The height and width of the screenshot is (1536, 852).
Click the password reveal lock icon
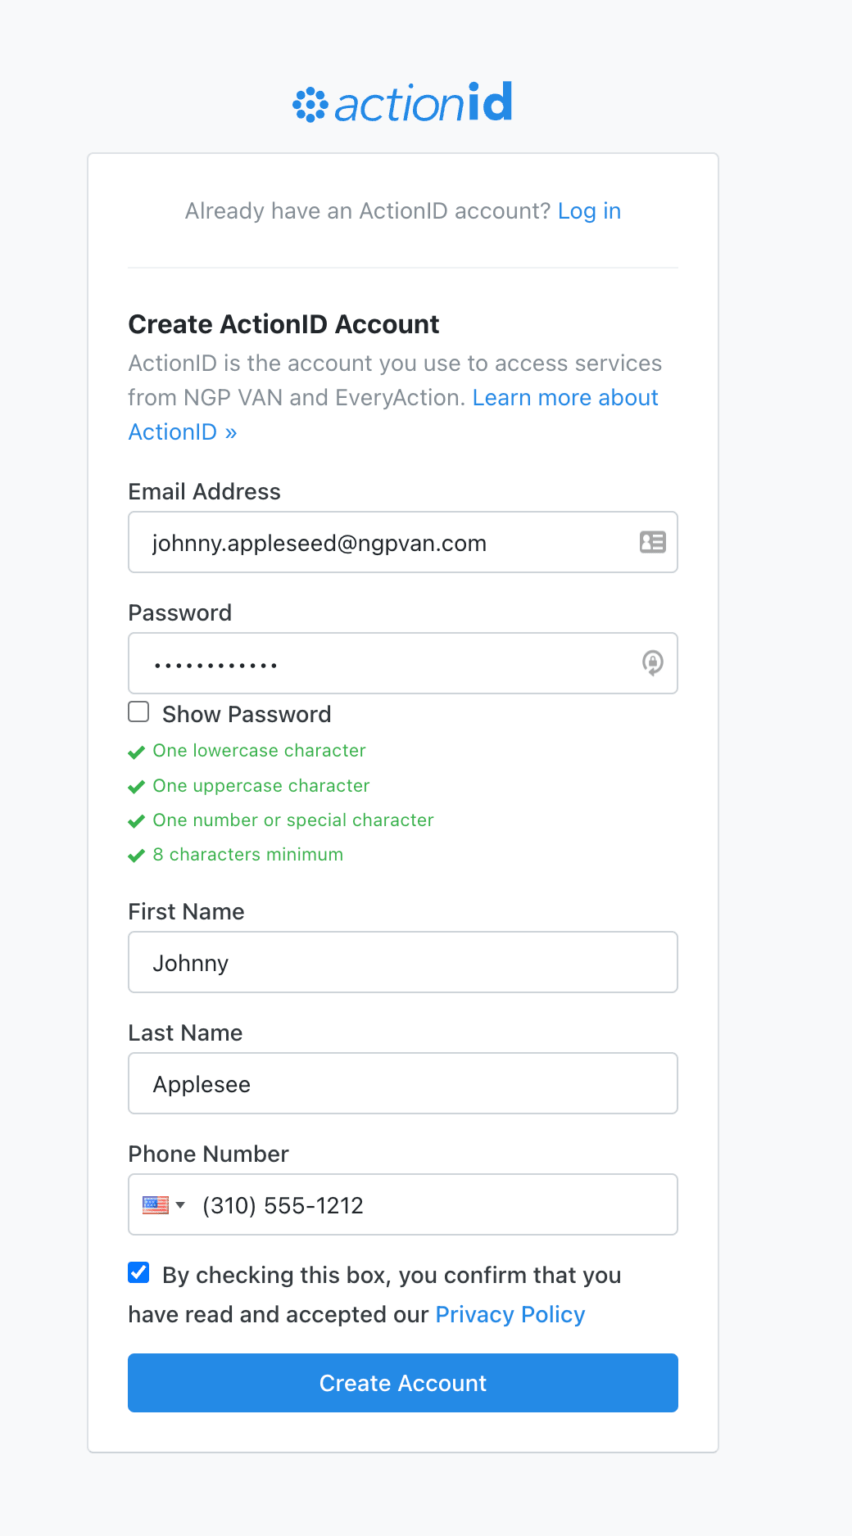pyautogui.click(x=652, y=663)
